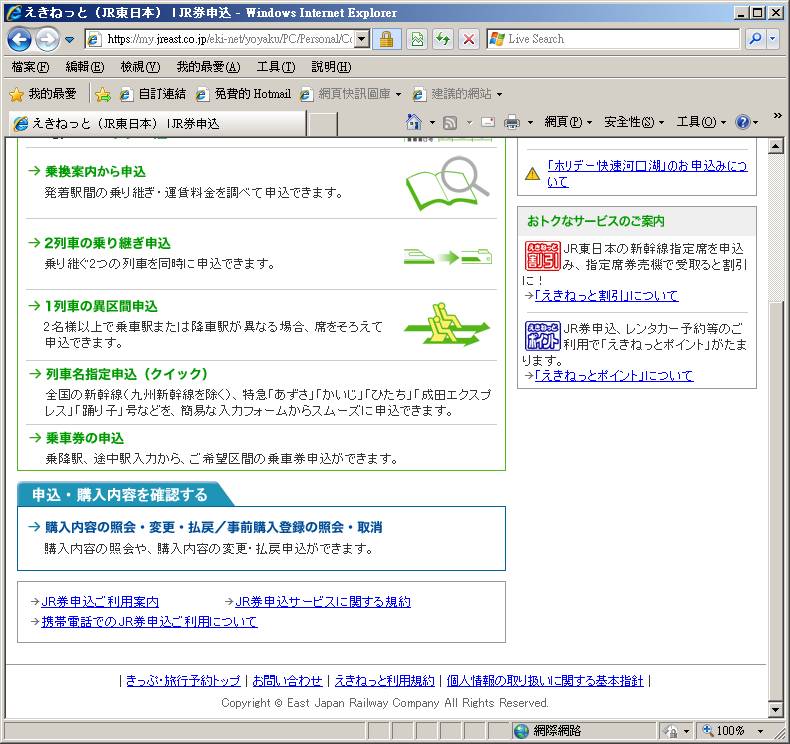The width and height of the screenshot is (790, 744).
Task: Open the きっぷ・旅行予約トップ footer link
Action: (183, 681)
